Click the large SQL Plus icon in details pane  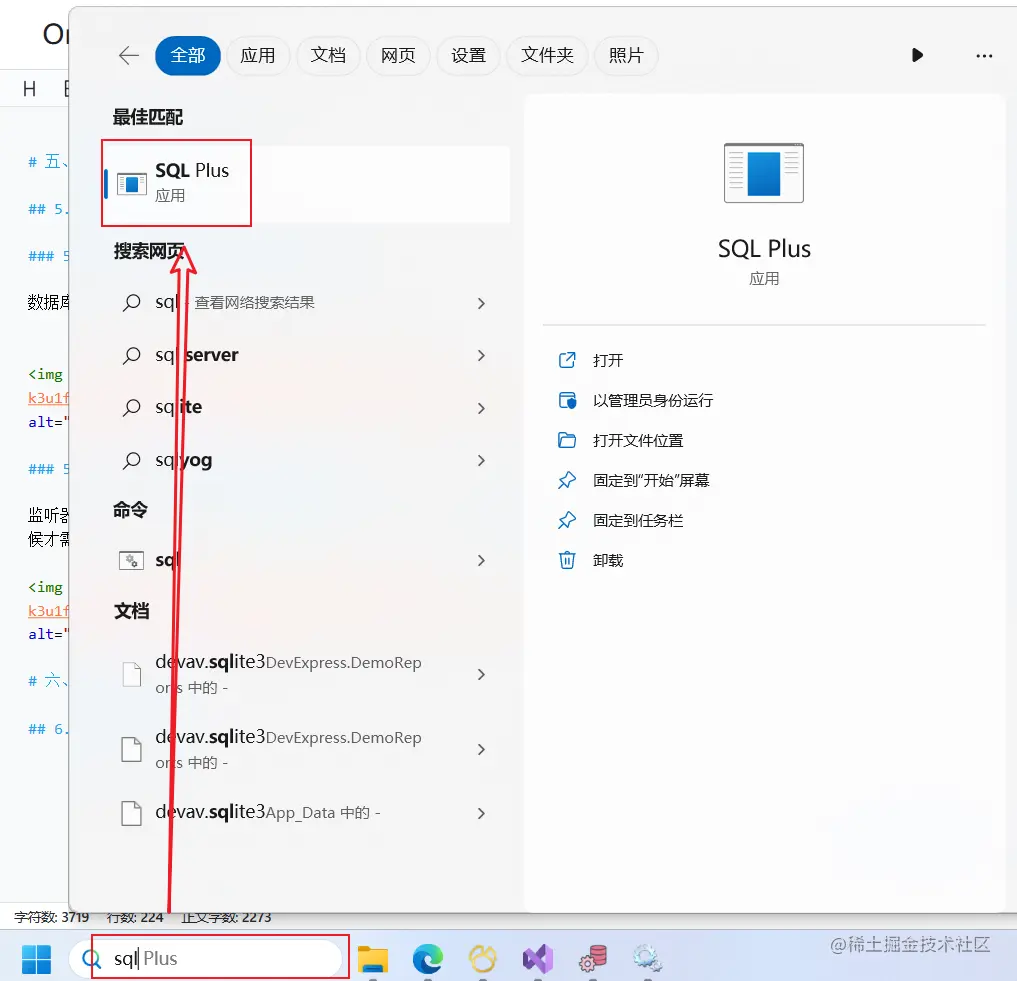point(764,173)
